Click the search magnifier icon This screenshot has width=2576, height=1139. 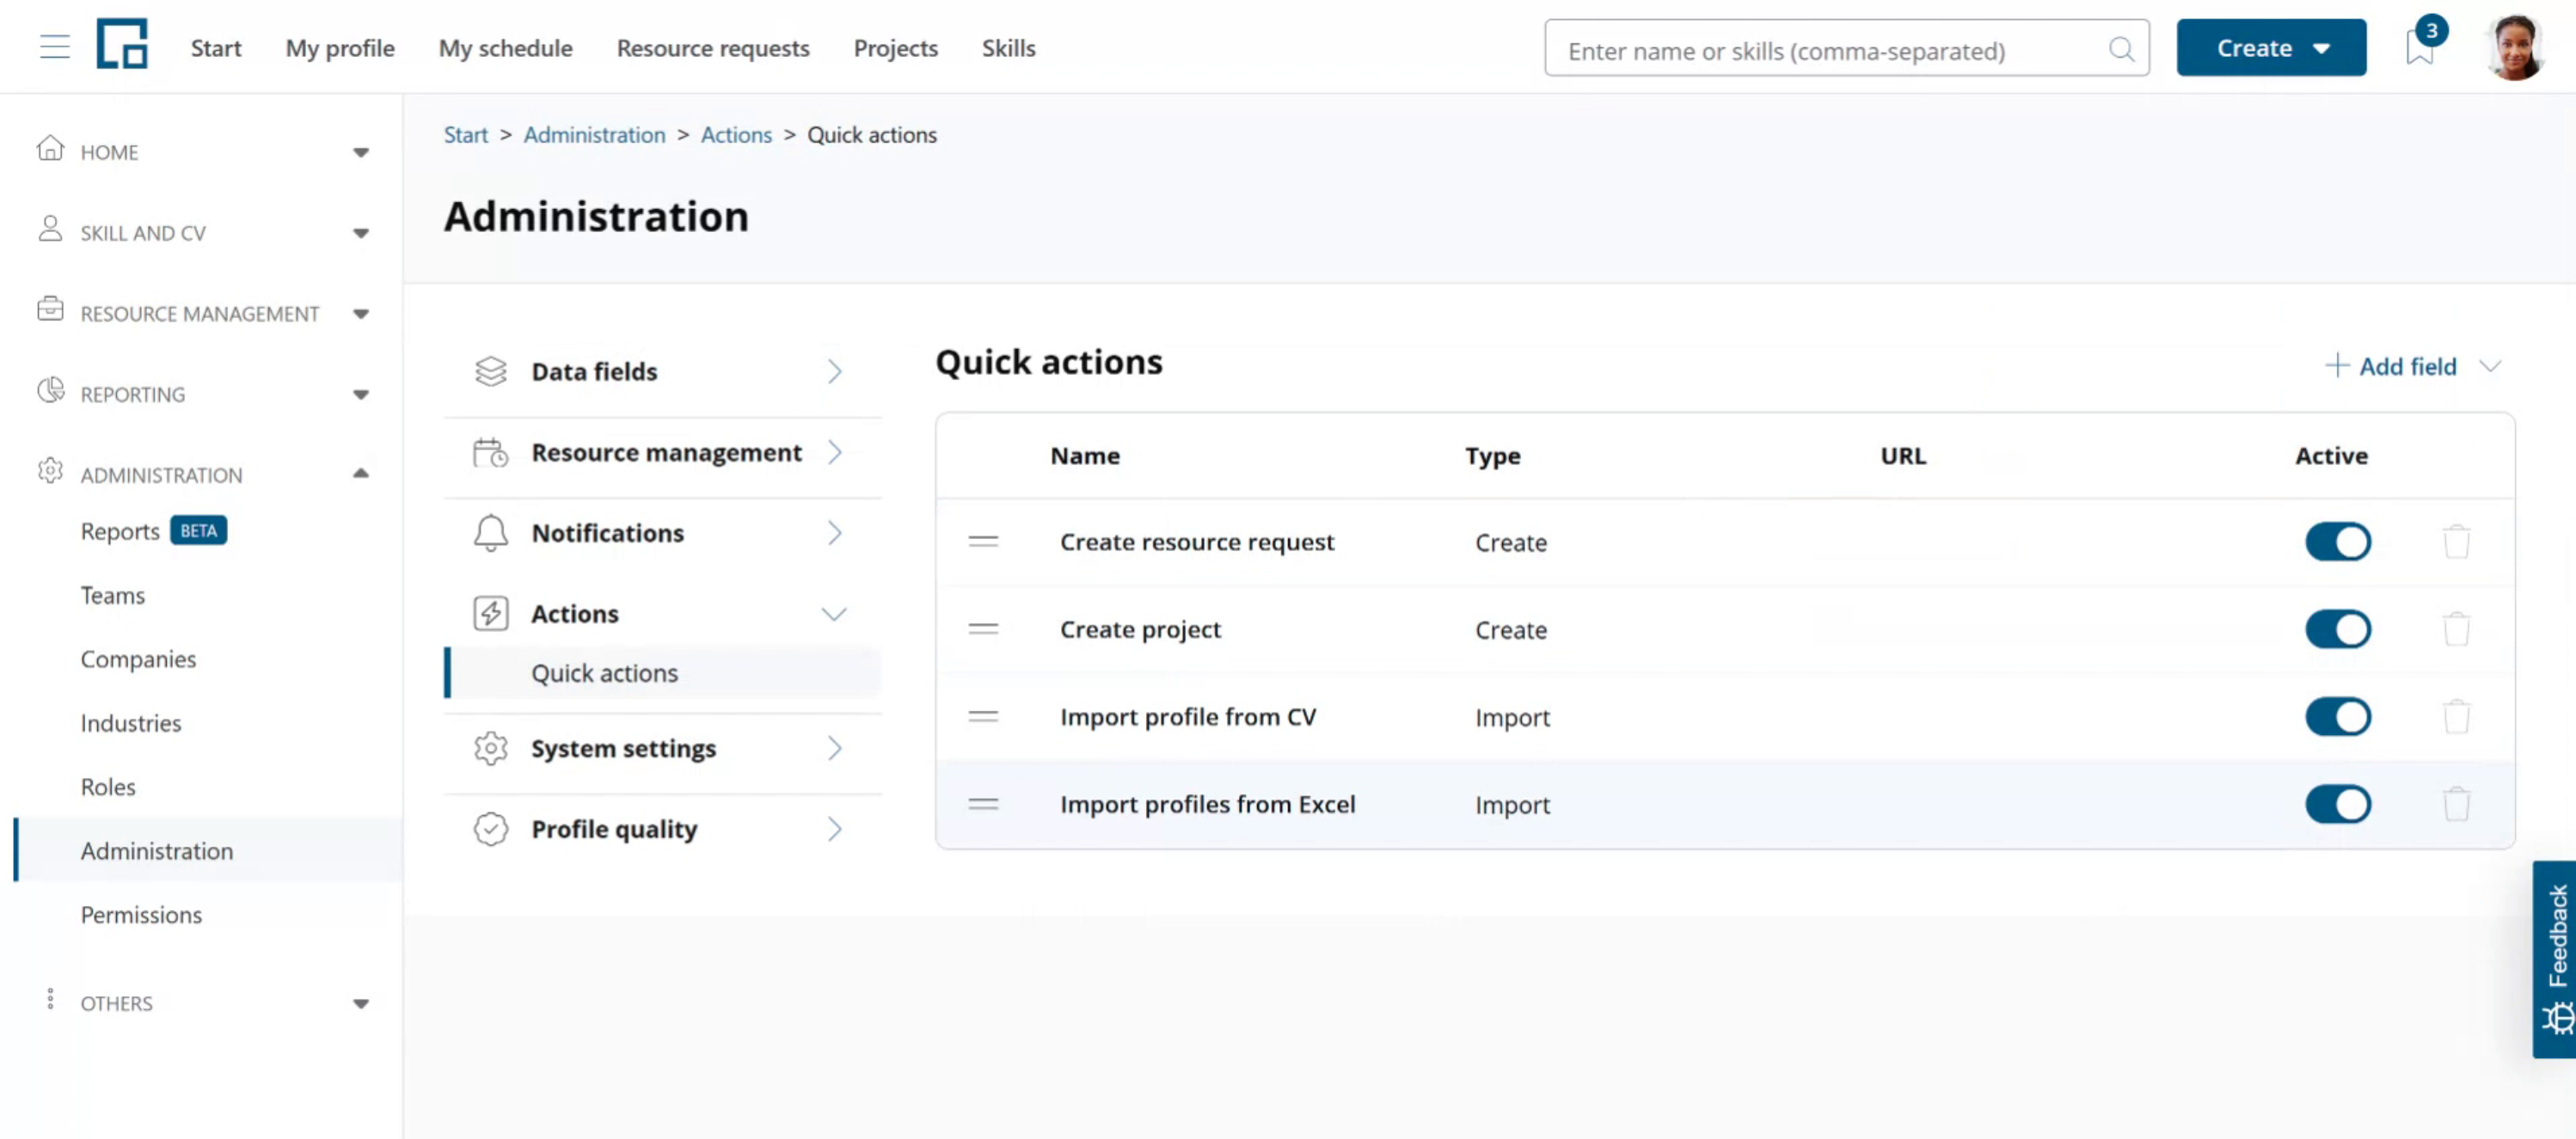2121,49
